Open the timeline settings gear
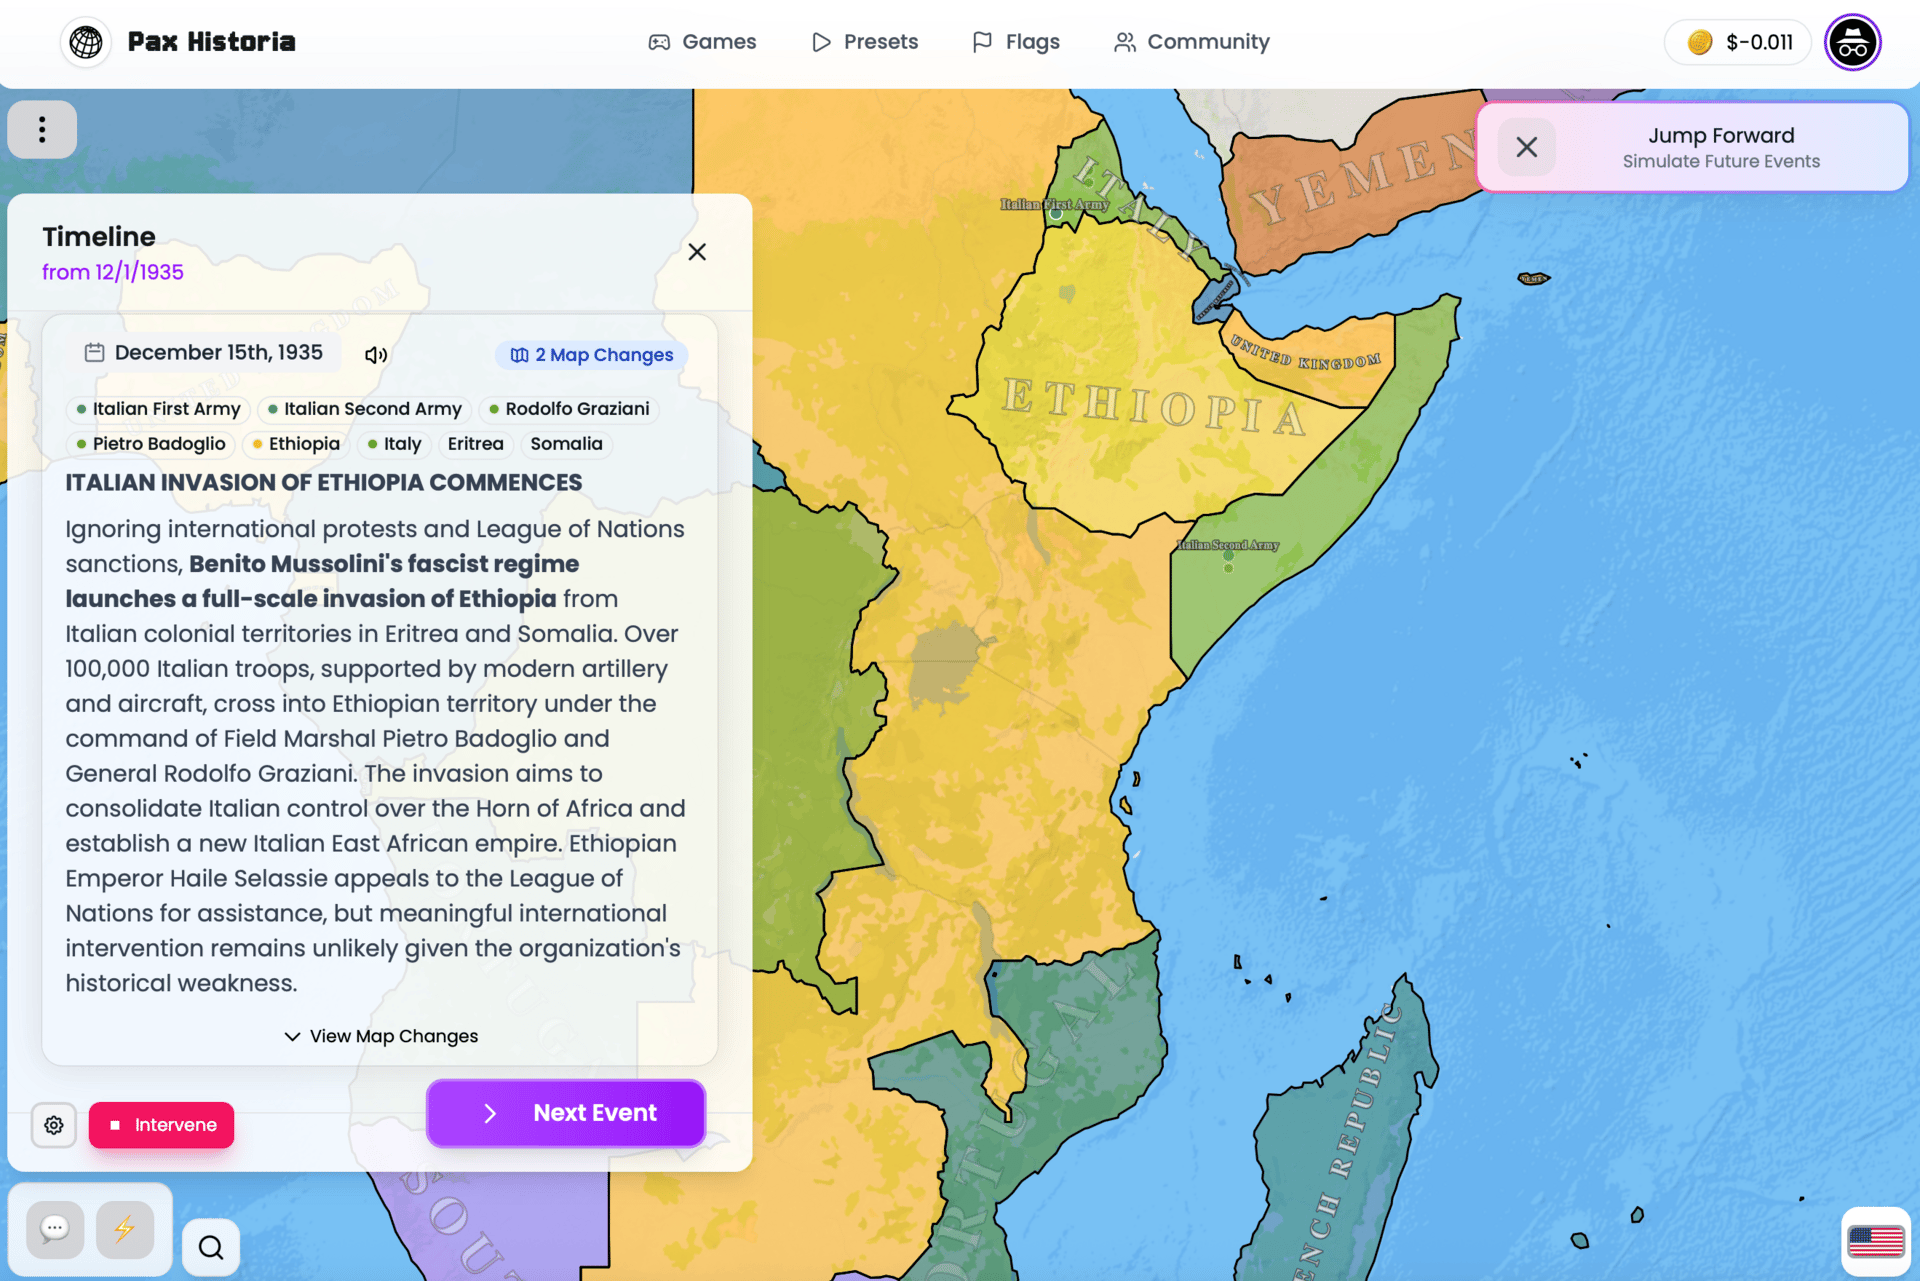Viewport: 1920px width, 1281px height. click(x=54, y=1125)
